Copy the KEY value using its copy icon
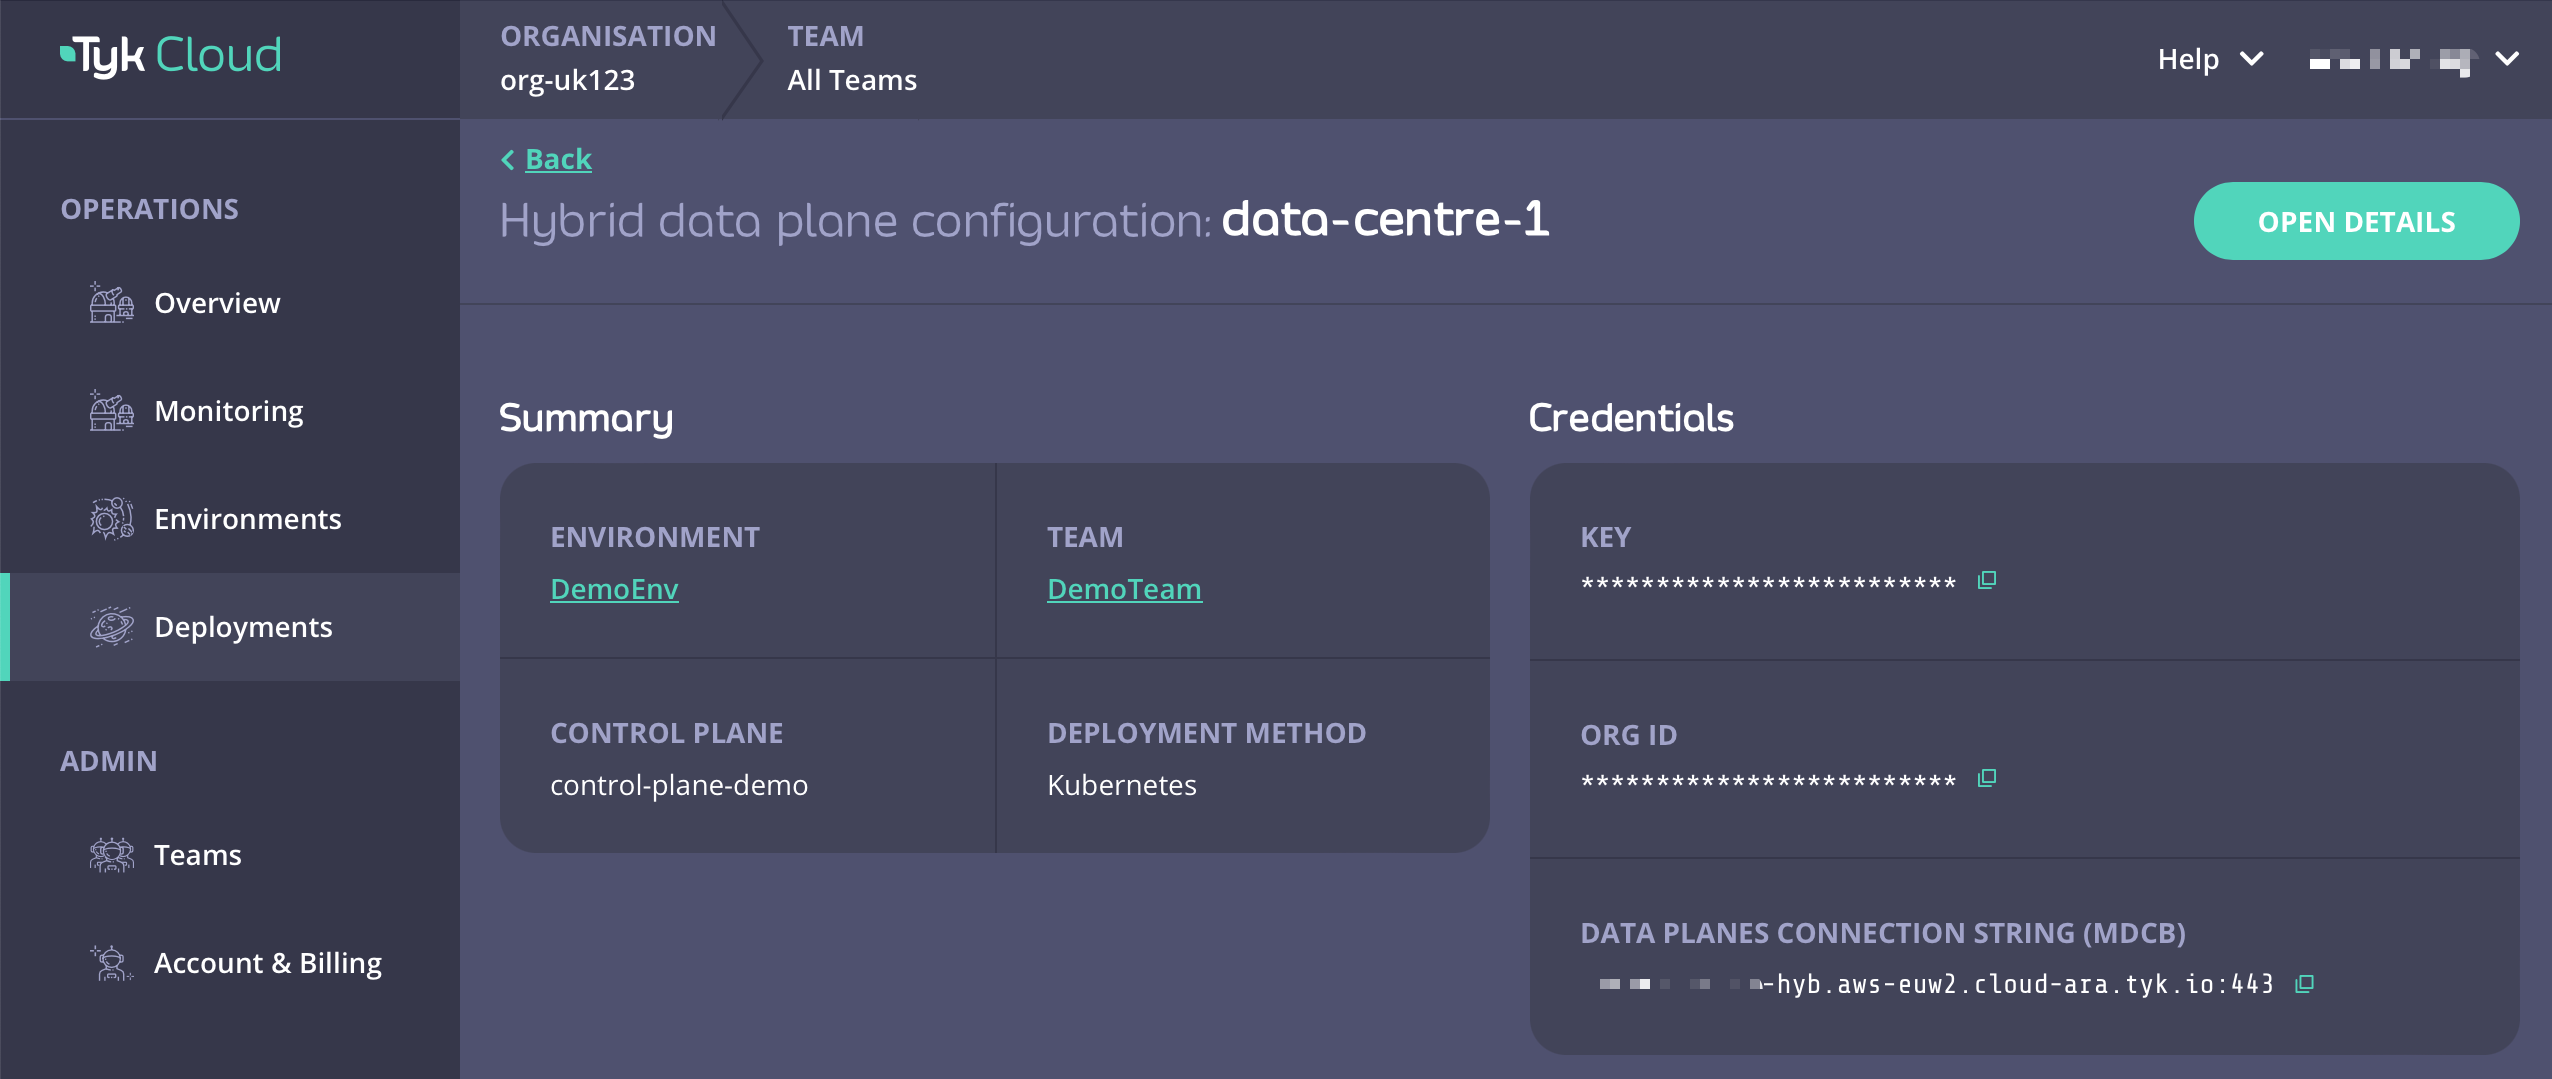Image resolution: width=2552 pixels, height=1079 pixels. [x=1986, y=579]
